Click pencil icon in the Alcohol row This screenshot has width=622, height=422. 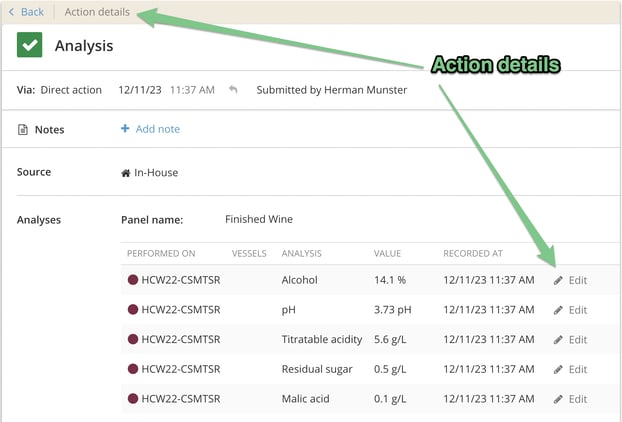pos(558,280)
